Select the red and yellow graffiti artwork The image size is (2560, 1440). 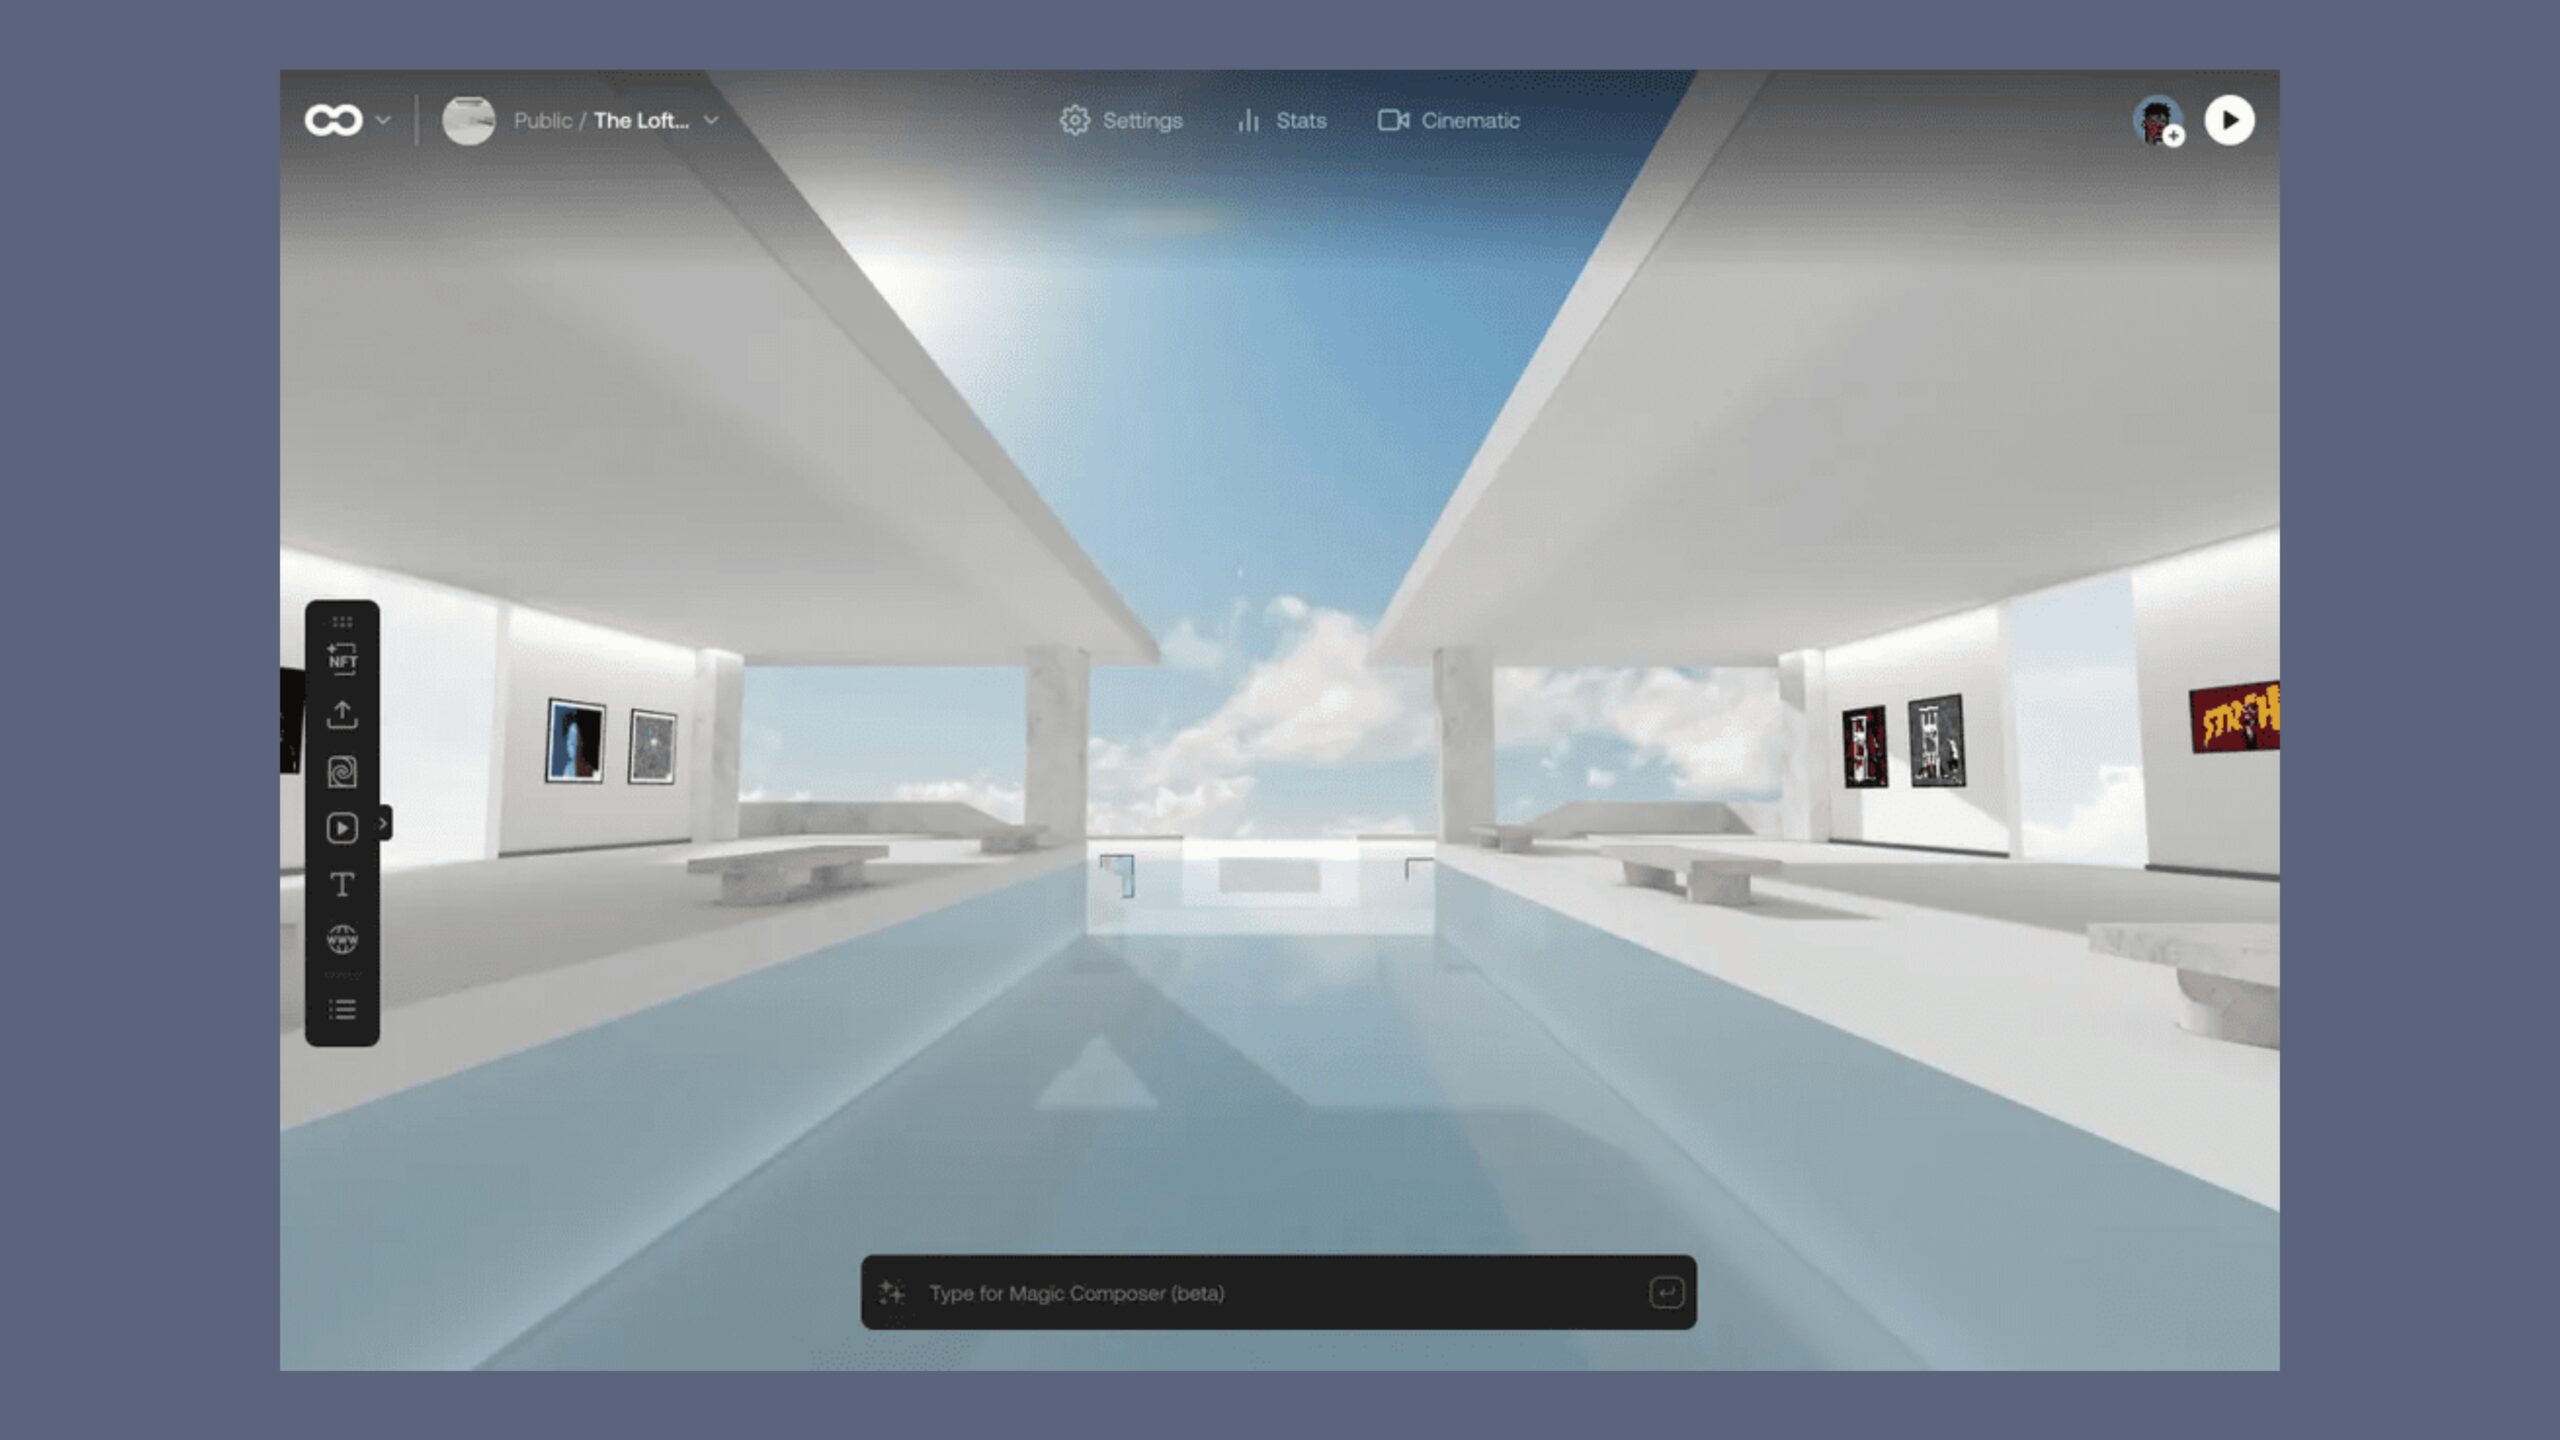[2234, 716]
